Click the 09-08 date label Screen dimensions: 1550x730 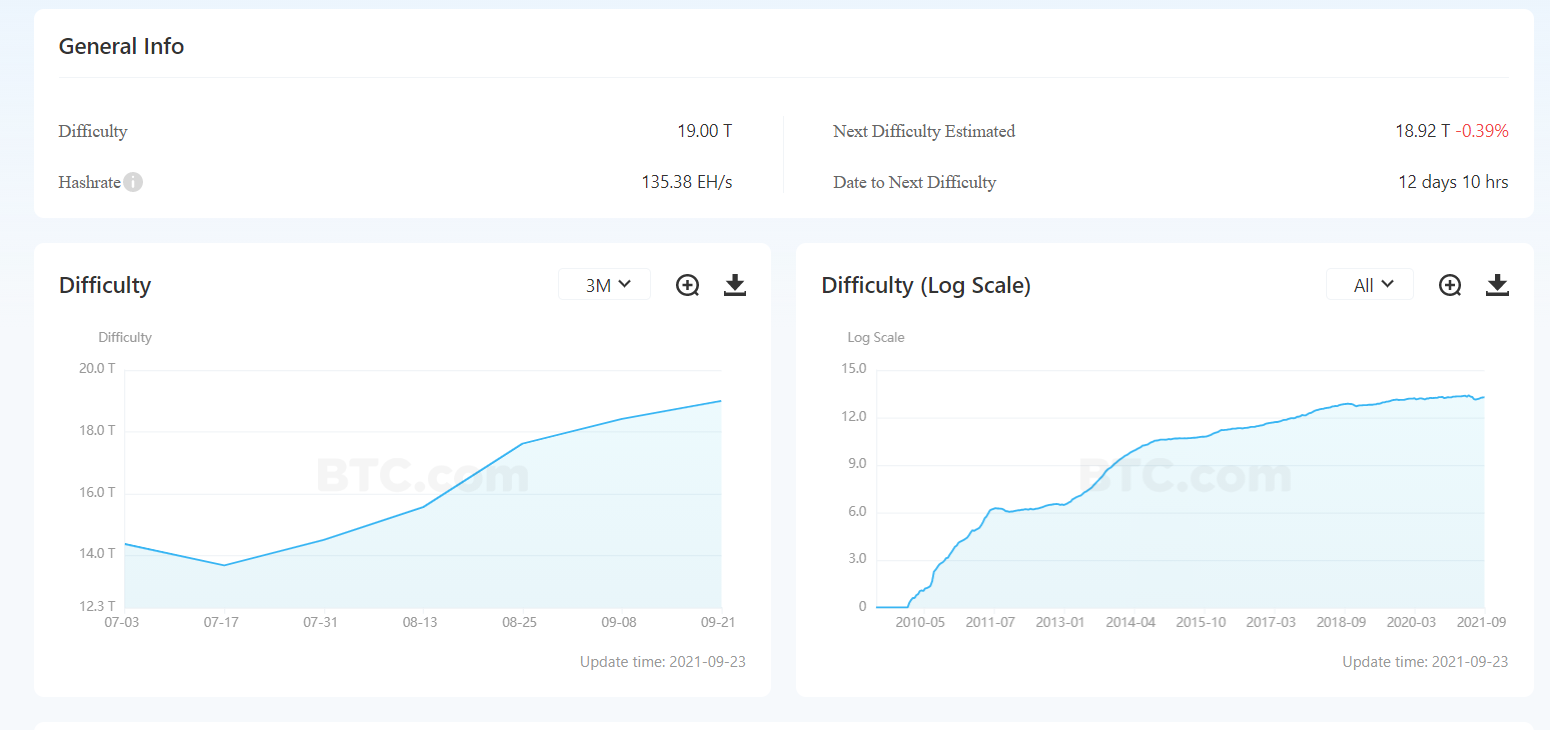620,622
